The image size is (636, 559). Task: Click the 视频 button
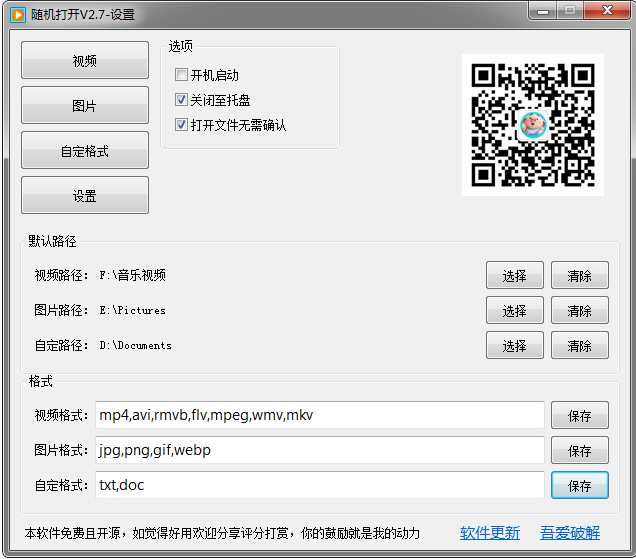coord(85,60)
